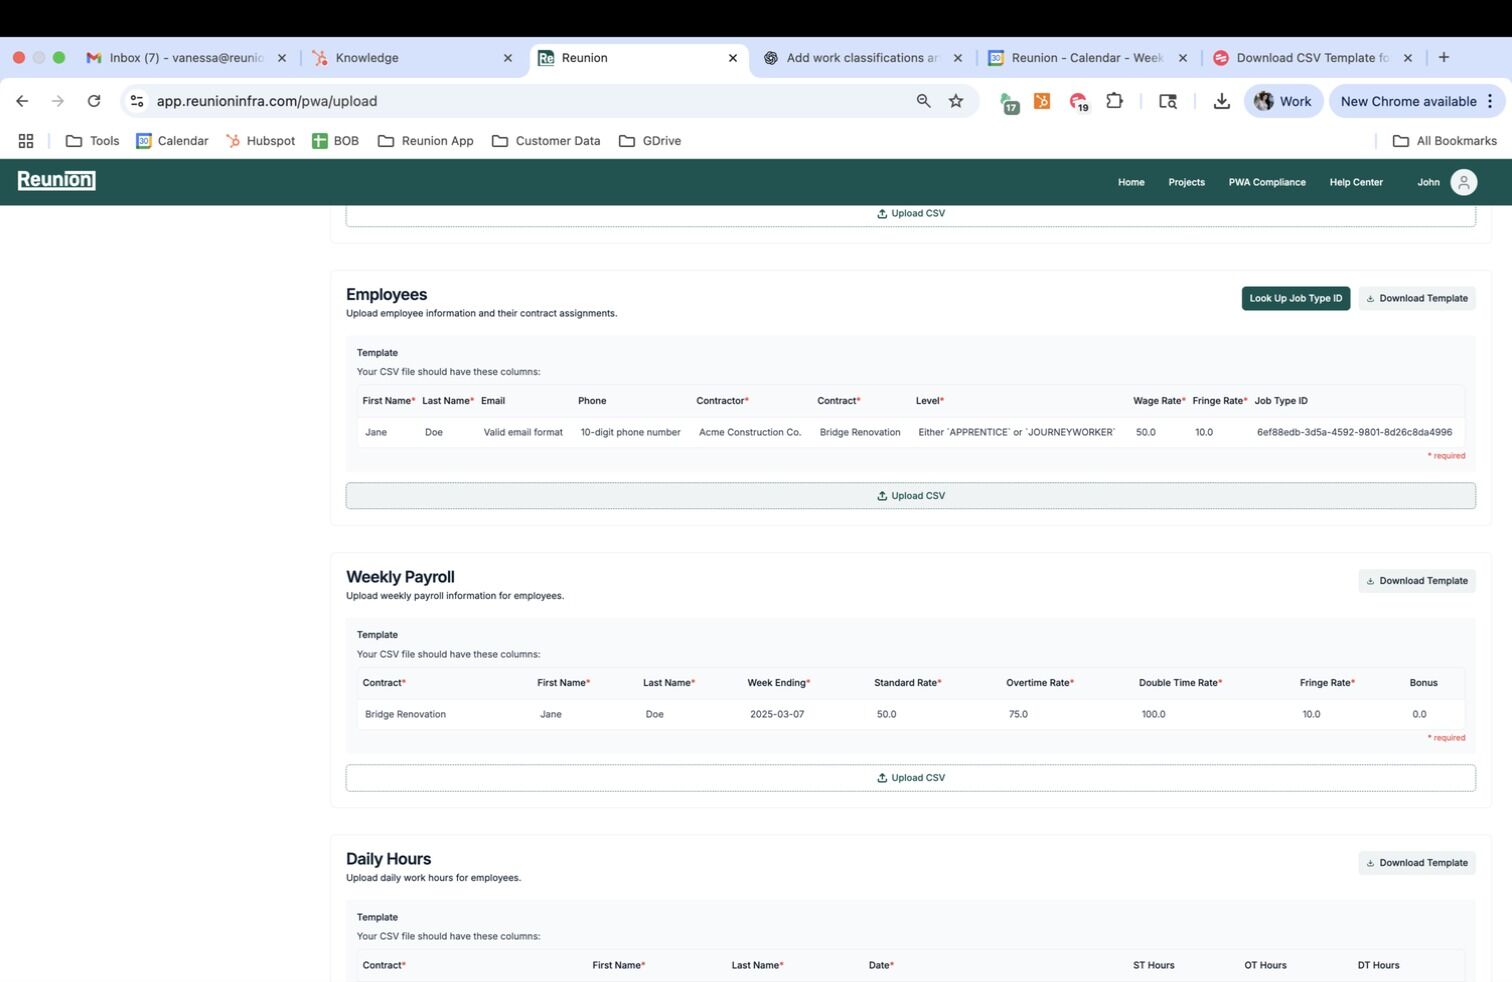Open the user profile avatar icon
The image size is (1512, 982).
point(1463,182)
